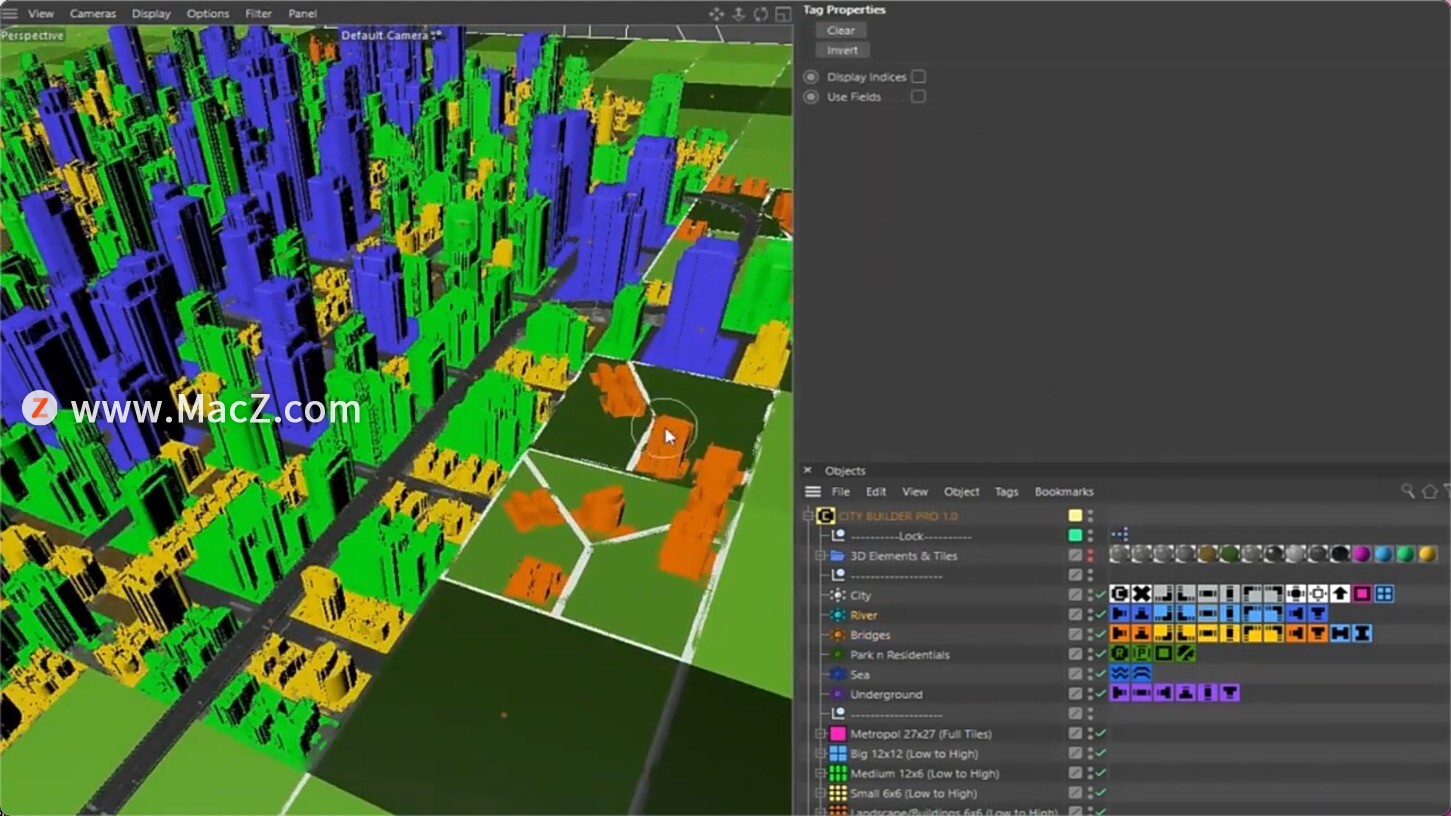Select the first blue River tile icon
This screenshot has height=816, width=1451.
(1120, 613)
